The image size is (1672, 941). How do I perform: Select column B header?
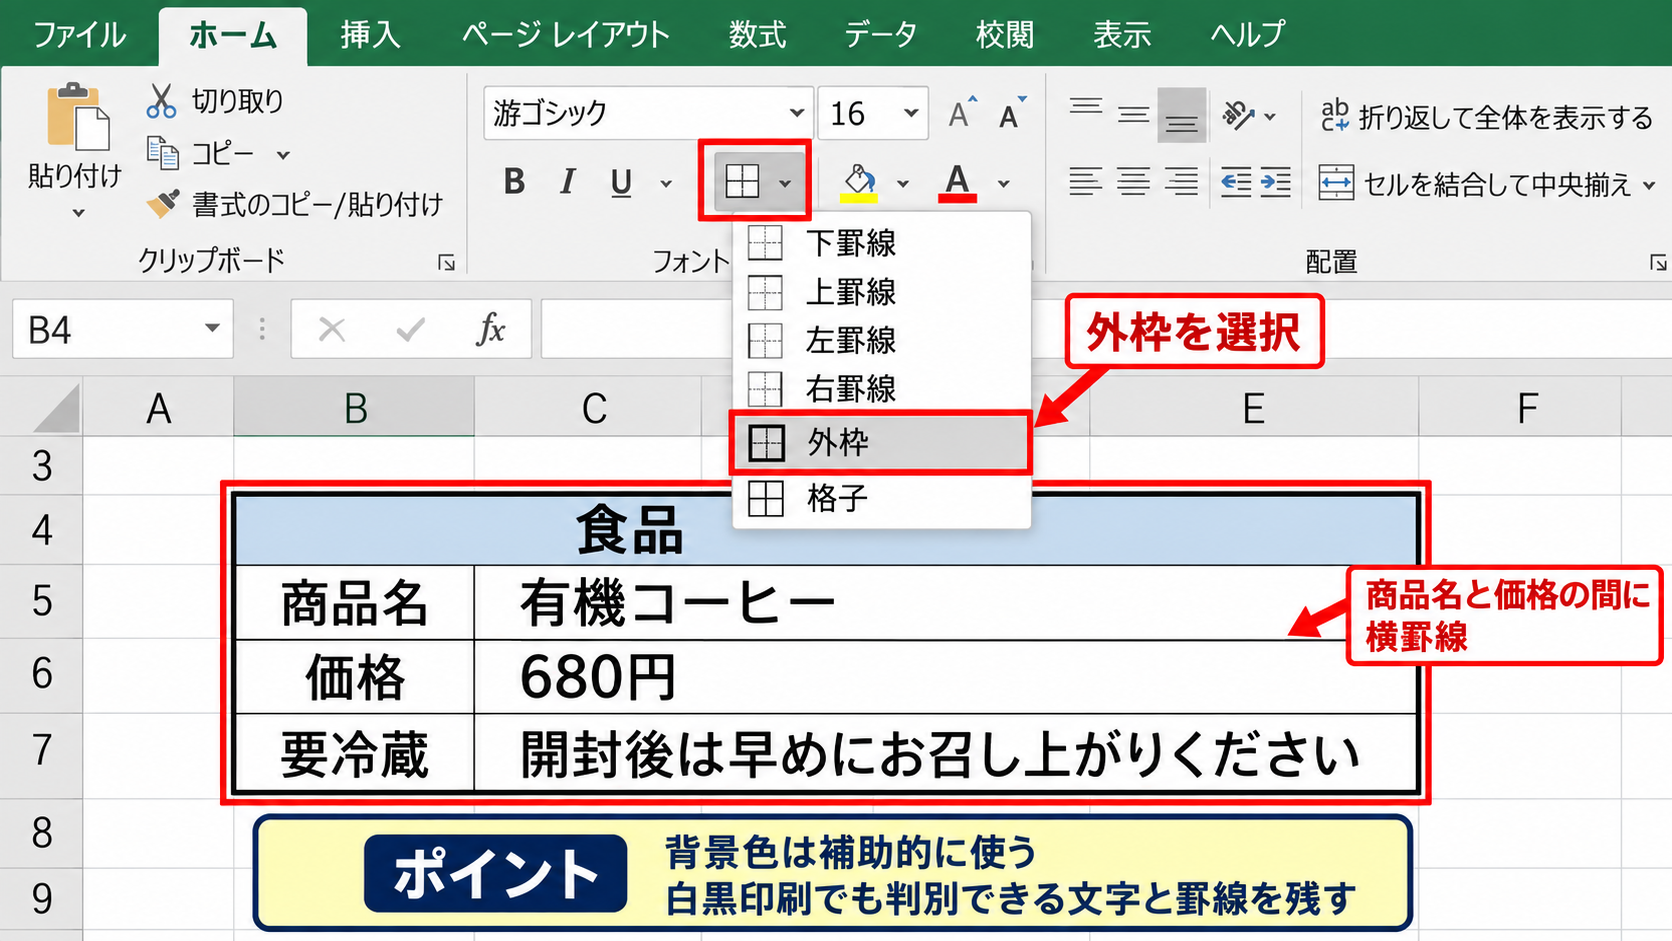(355, 408)
